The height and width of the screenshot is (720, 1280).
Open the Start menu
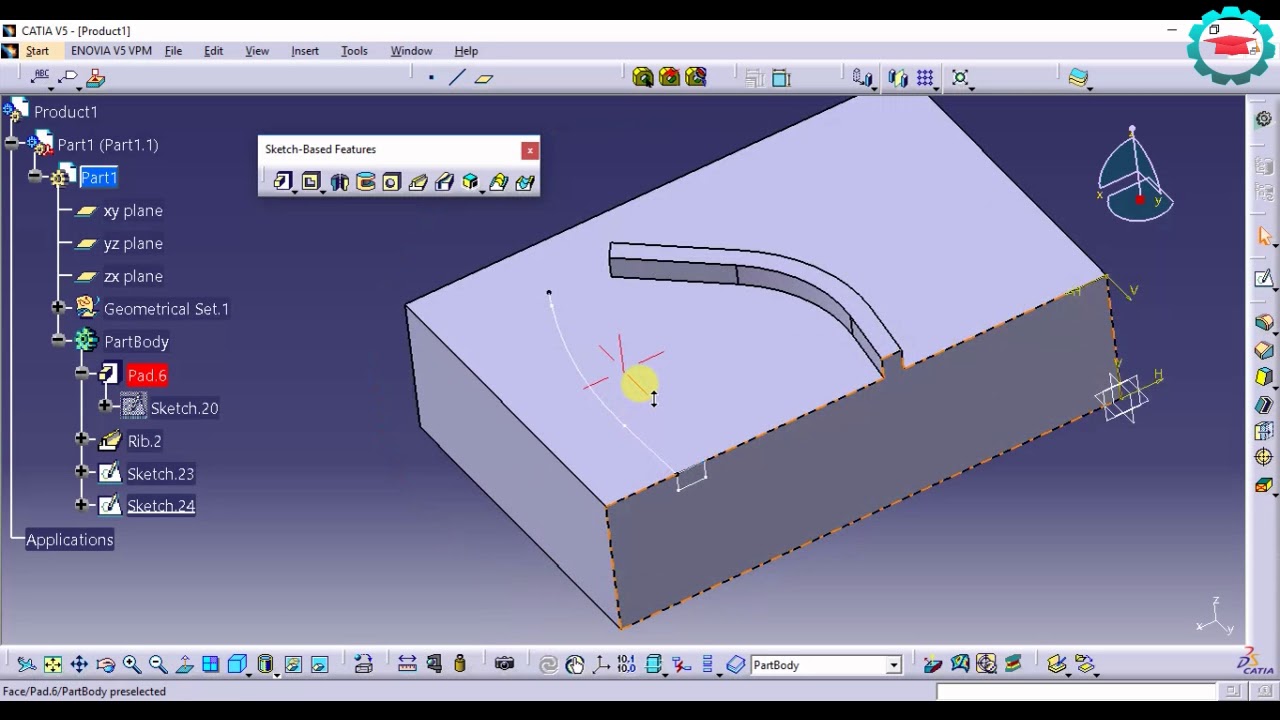tap(37, 51)
